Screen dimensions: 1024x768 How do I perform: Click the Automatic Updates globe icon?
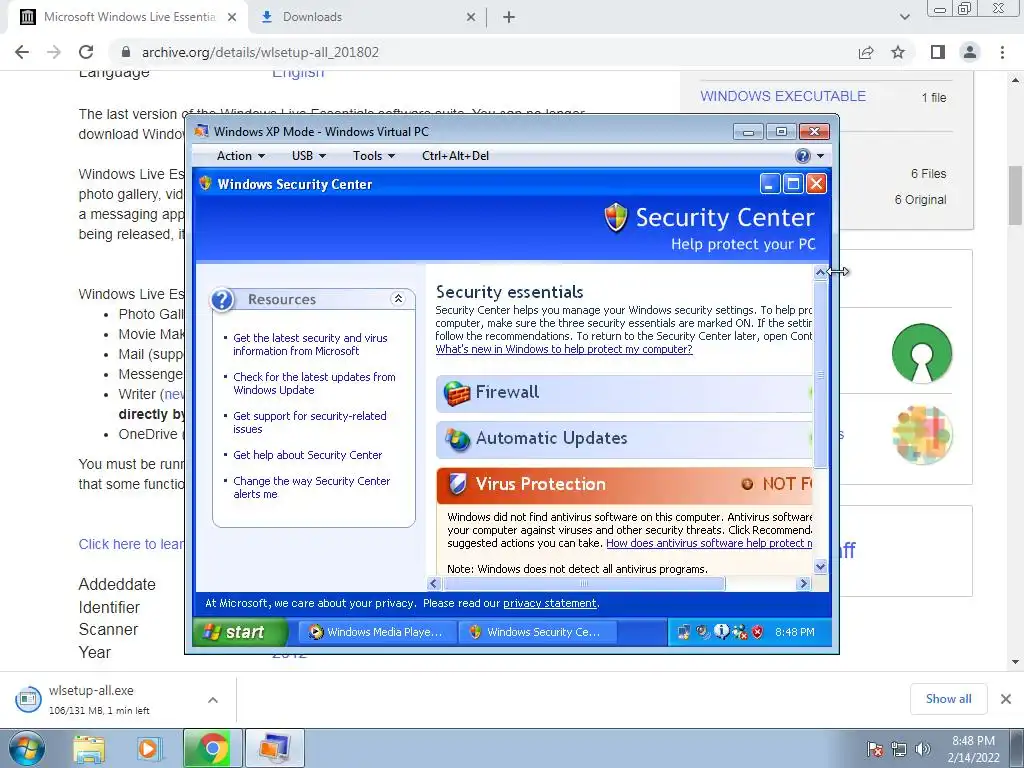tap(457, 439)
